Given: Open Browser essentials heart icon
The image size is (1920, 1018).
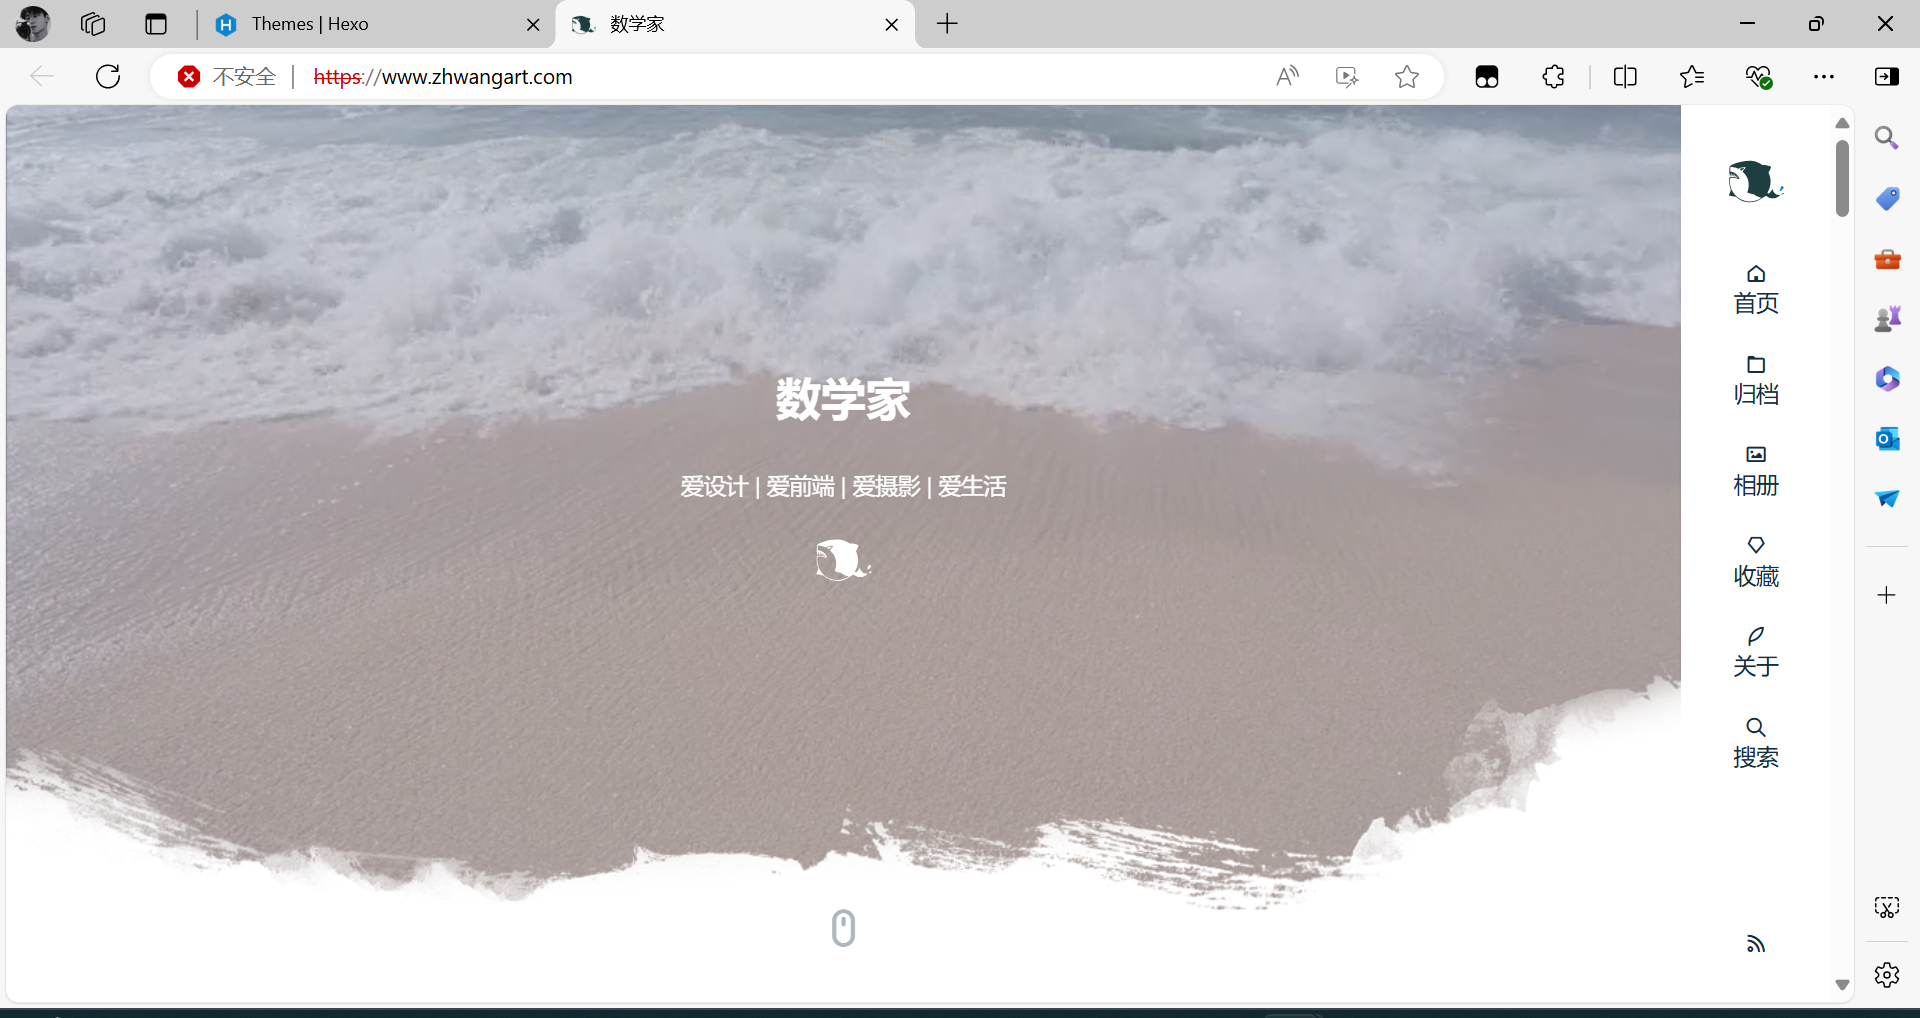Looking at the screenshot, I should point(1759,77).
